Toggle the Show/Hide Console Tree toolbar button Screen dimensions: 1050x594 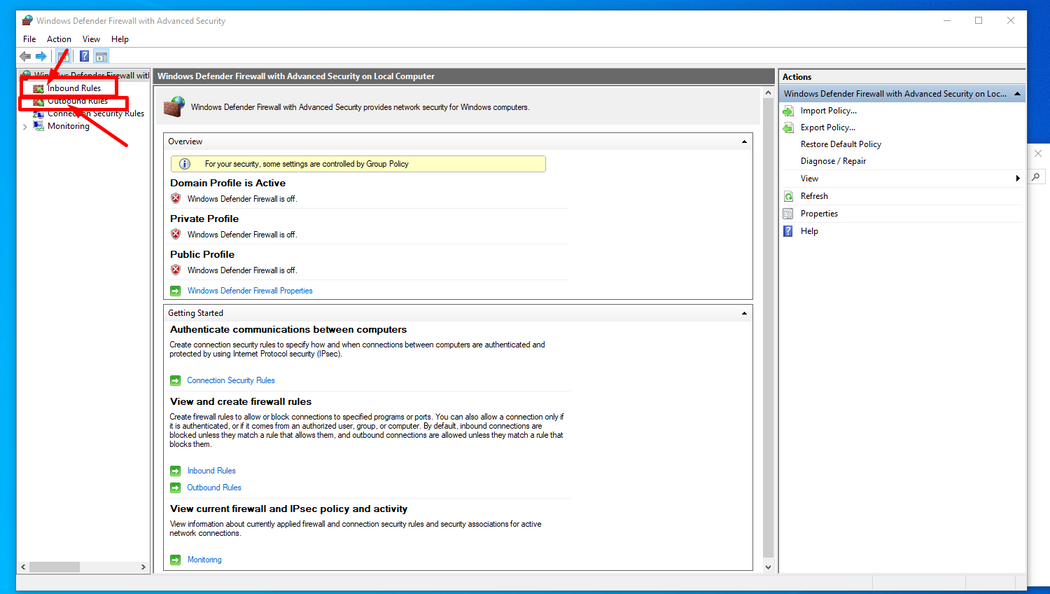pyautogui.click(x=64, y=57)
